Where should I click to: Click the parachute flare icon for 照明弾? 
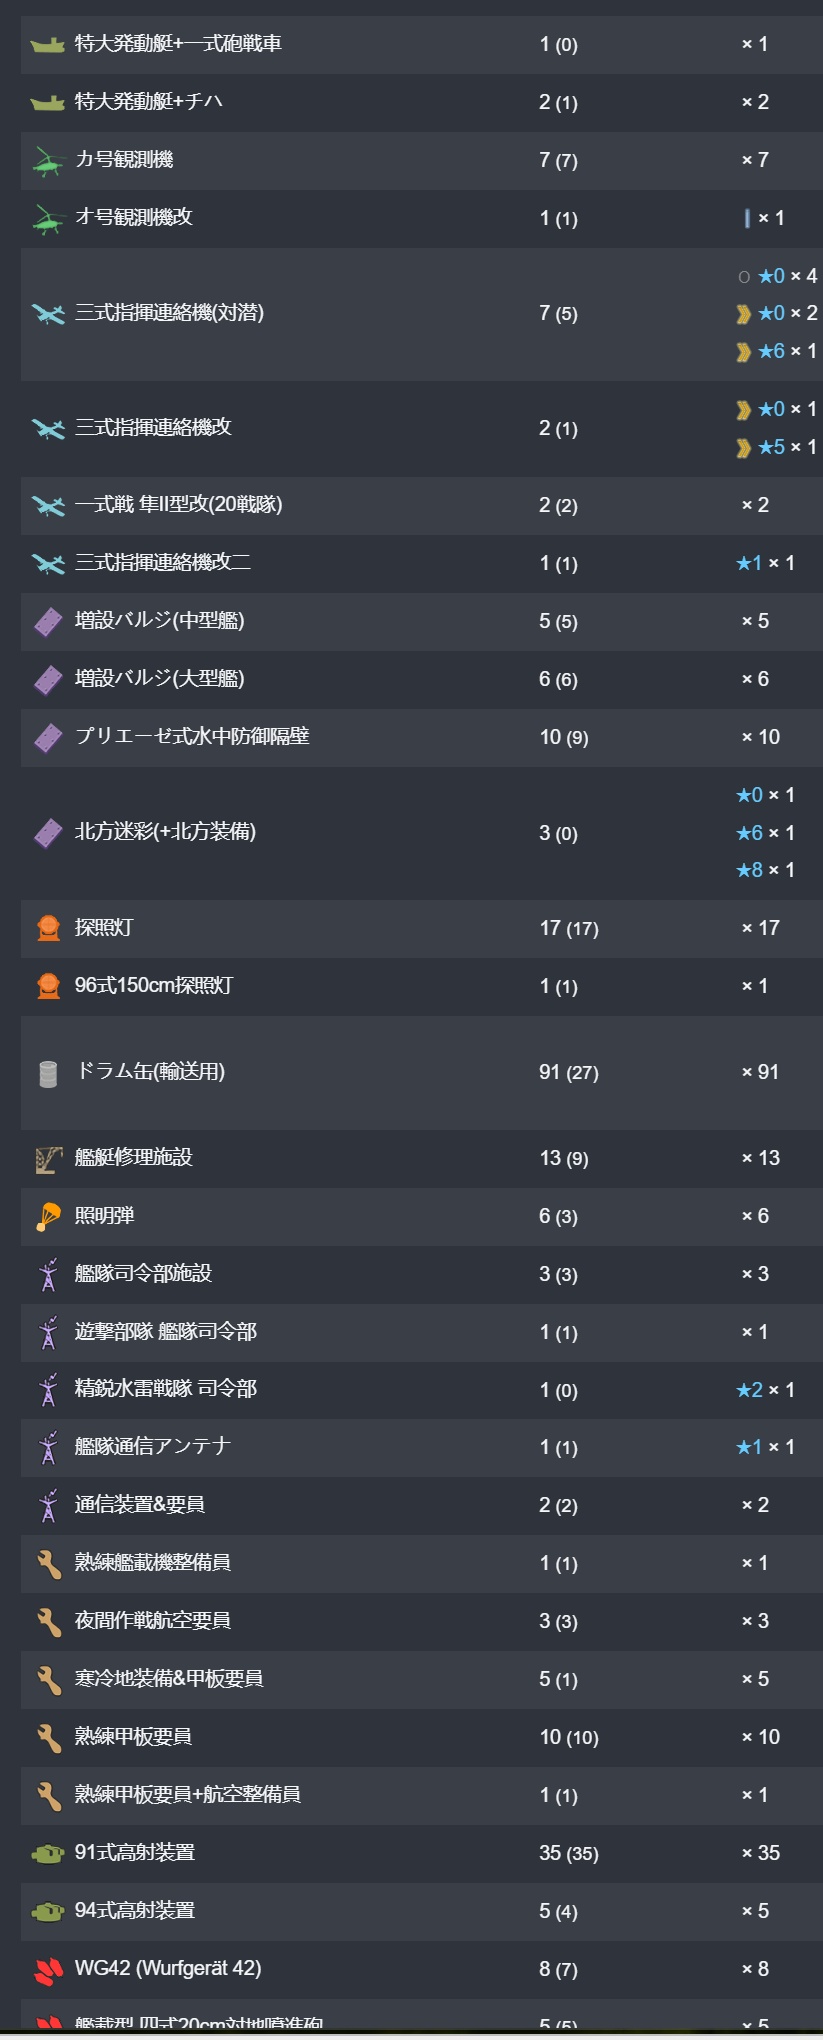coord(48,1216)
